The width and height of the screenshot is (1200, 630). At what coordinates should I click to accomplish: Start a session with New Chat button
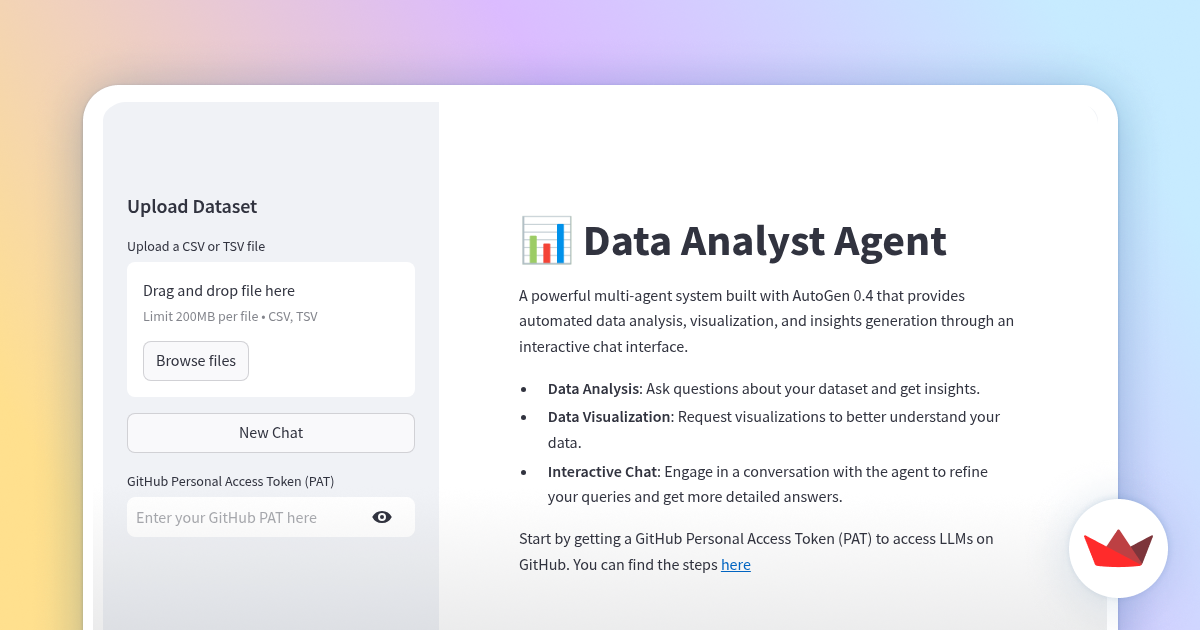pos(271,433)
